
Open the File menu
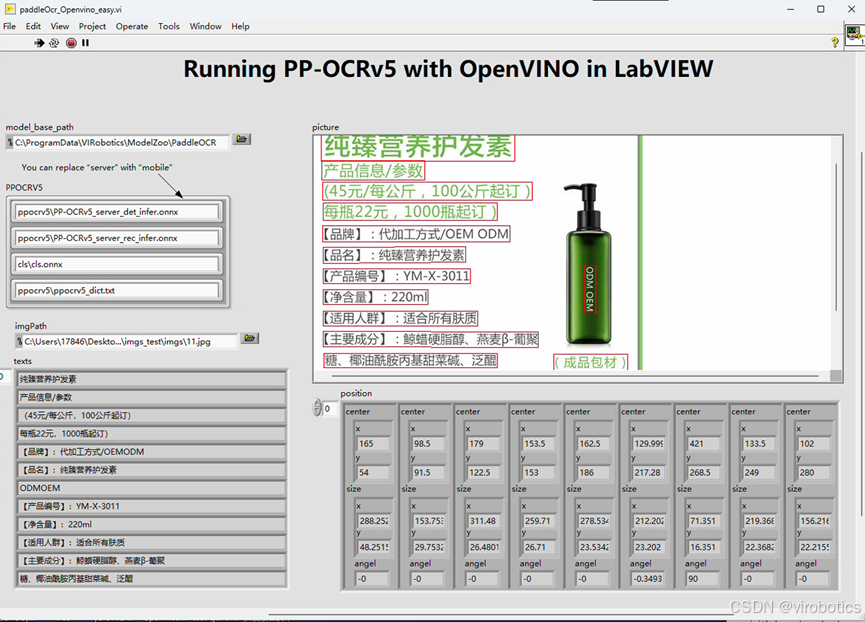(x=9, y=26)
